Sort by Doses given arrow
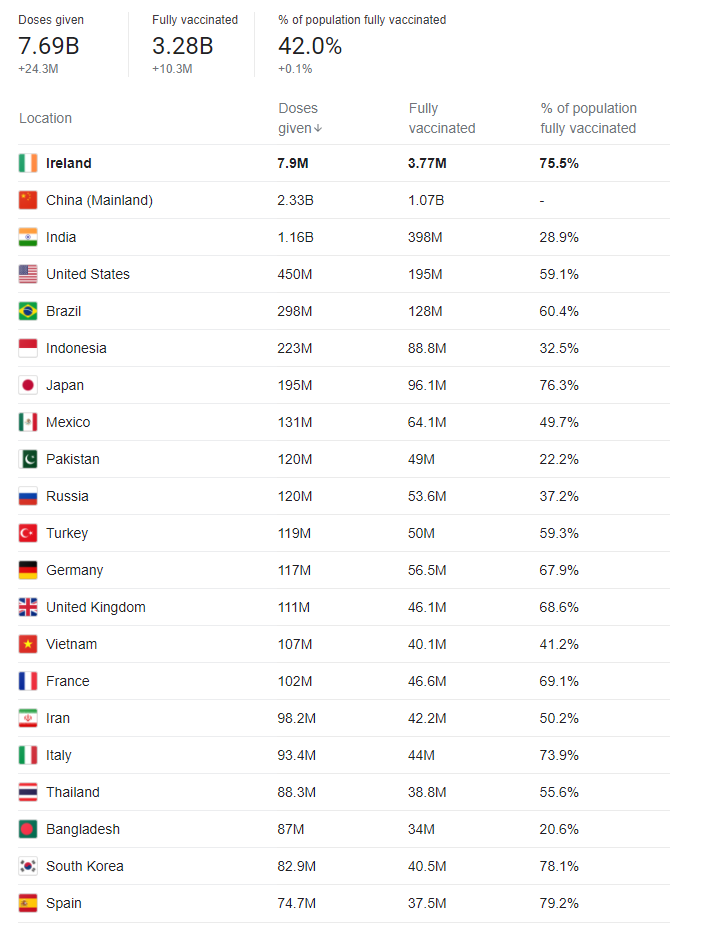 318,129
